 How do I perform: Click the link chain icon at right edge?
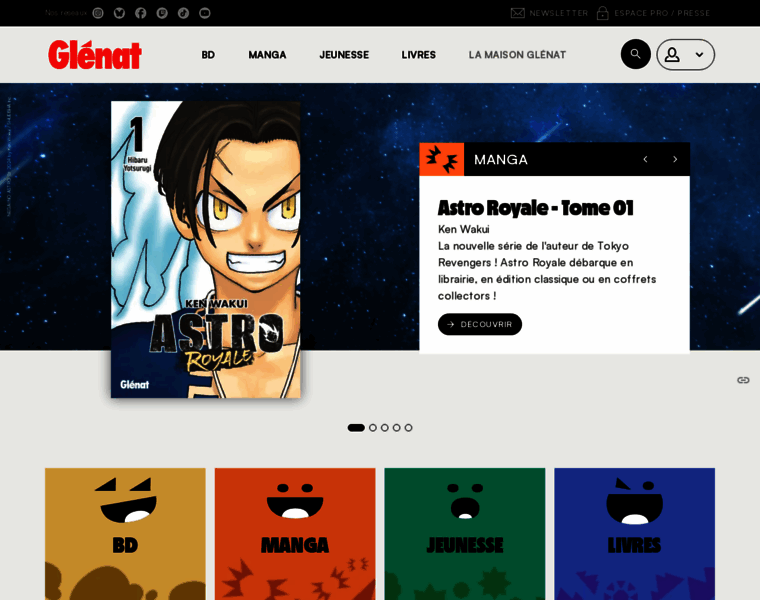pos(743,380)
